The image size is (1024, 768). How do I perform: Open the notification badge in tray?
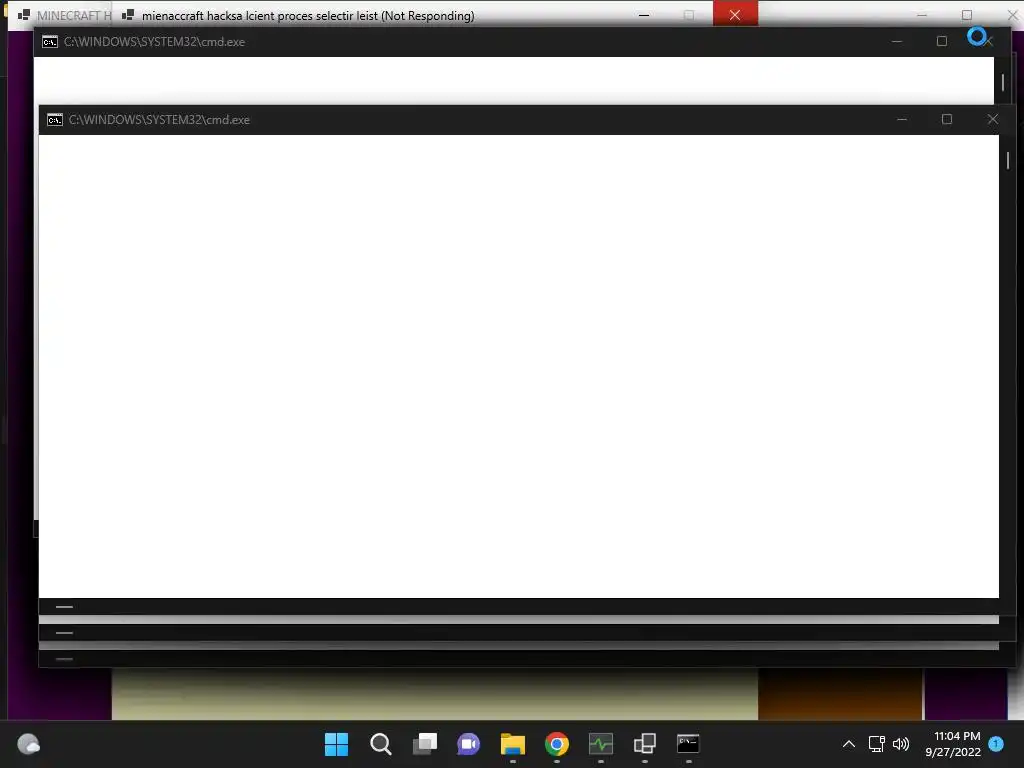[x=996, y=744]
